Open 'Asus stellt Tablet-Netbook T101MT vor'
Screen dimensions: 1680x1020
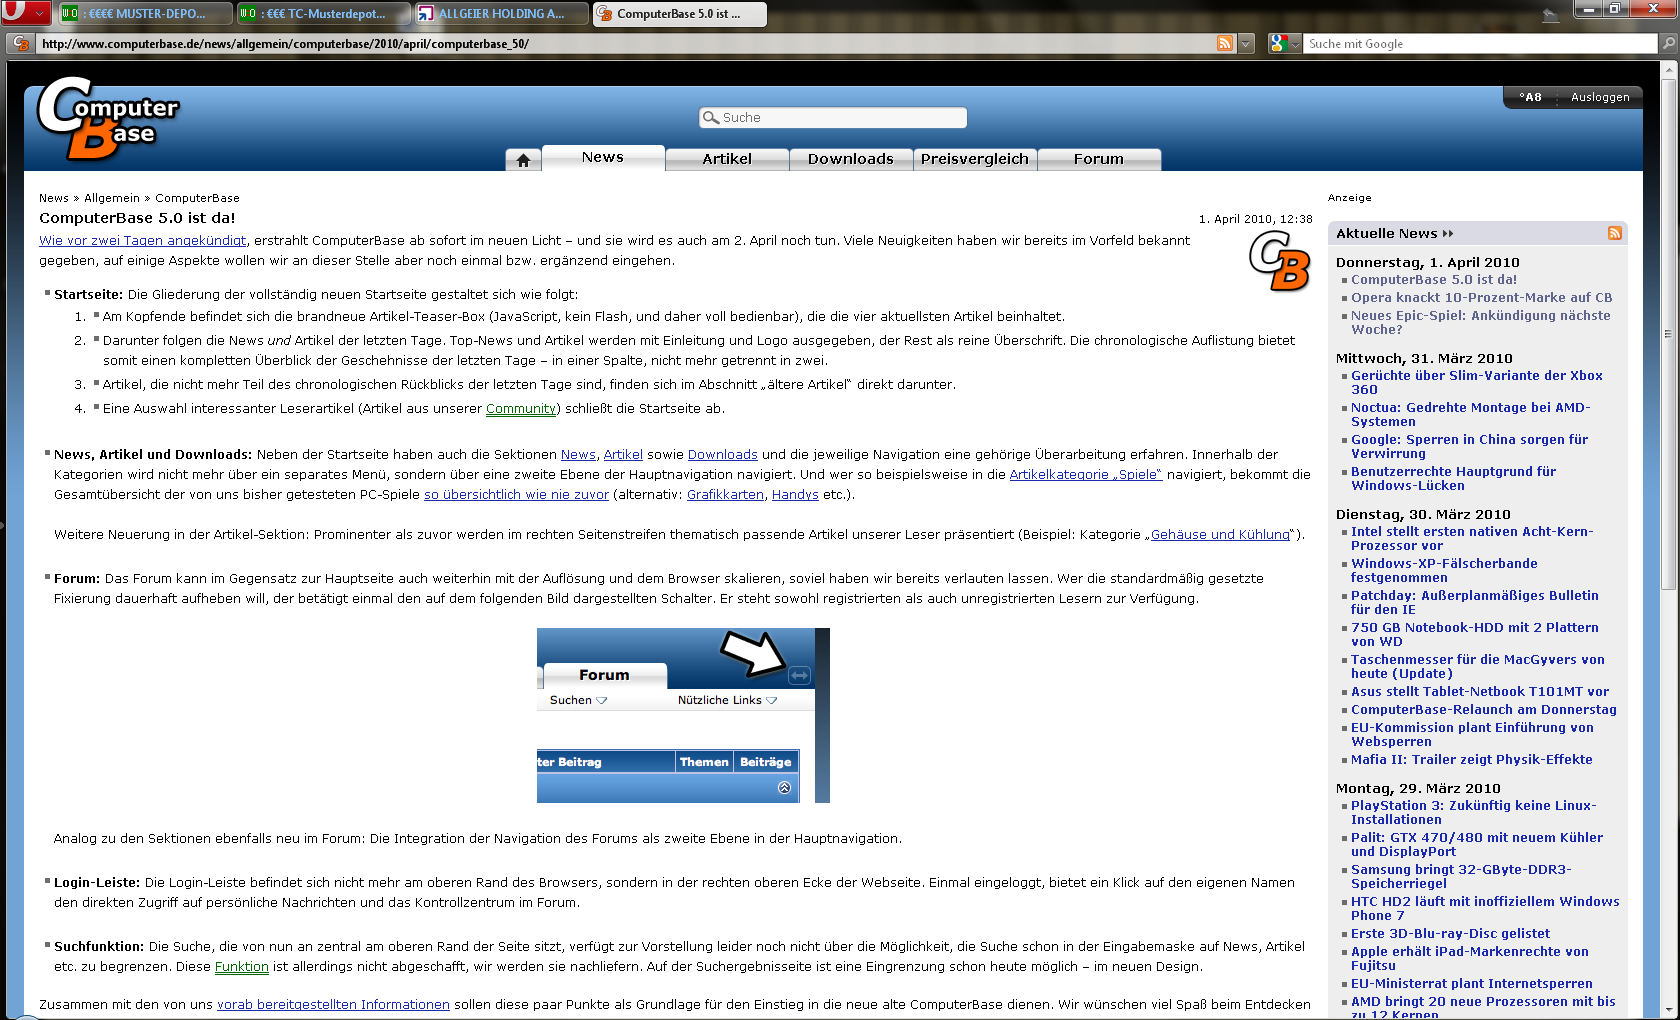pyautogui.click(x=1480, y=692)
